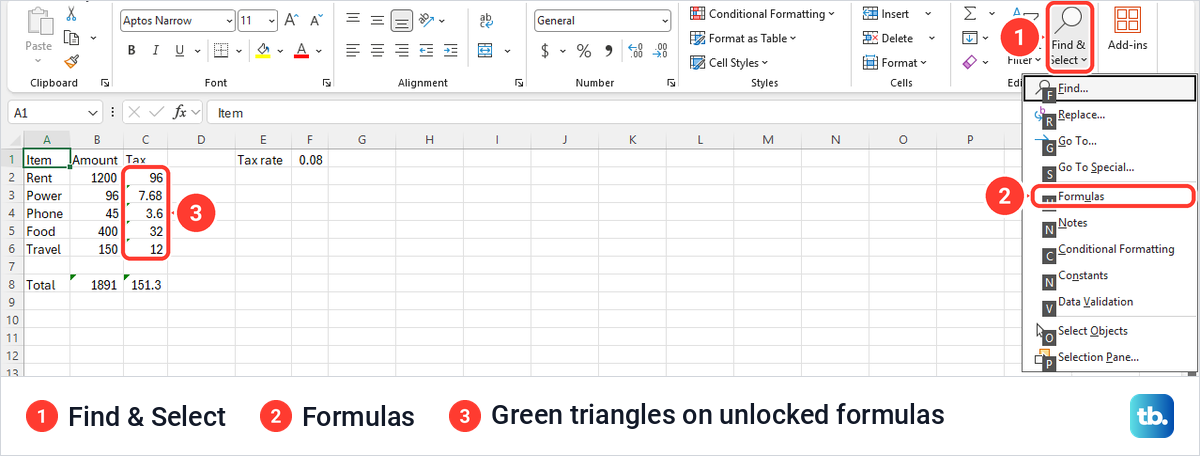Click the Percent Style icon
Viewport: 1200px width, 456px height.
[584, 51]
